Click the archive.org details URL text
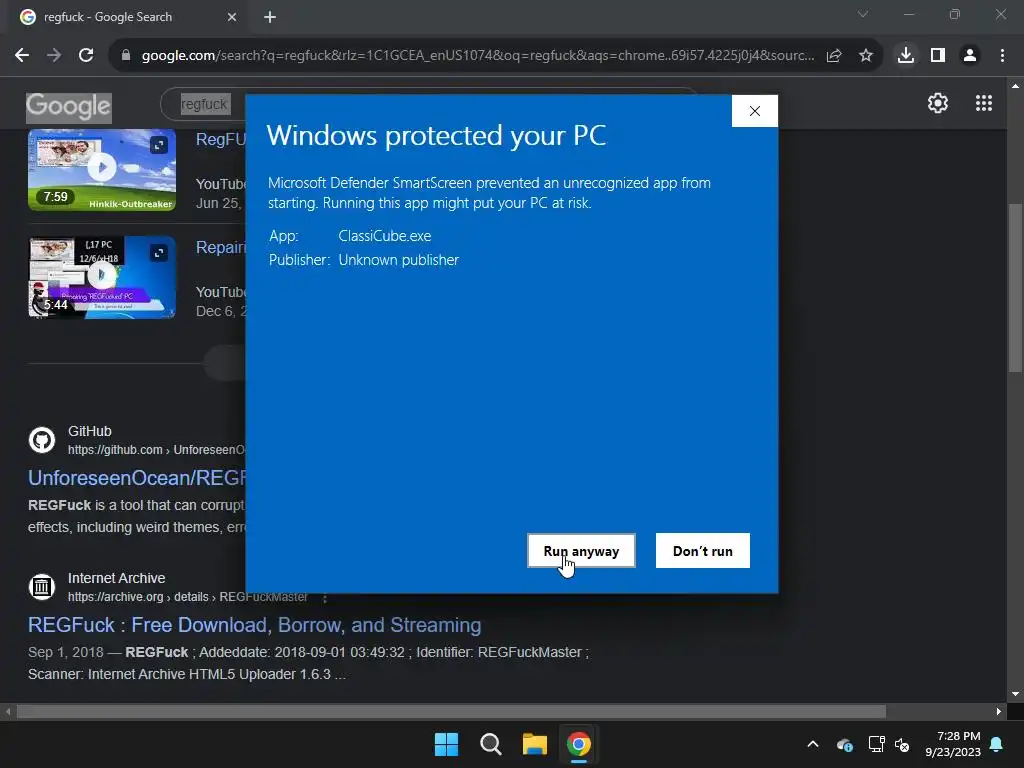Screen dimensions: 1024x768 (188, 597)
